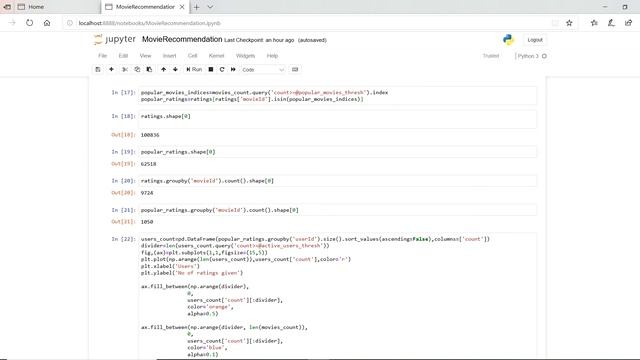Move selected cell up arrow
The width and height of the screenshot is (640, 360).
point(163,69)
